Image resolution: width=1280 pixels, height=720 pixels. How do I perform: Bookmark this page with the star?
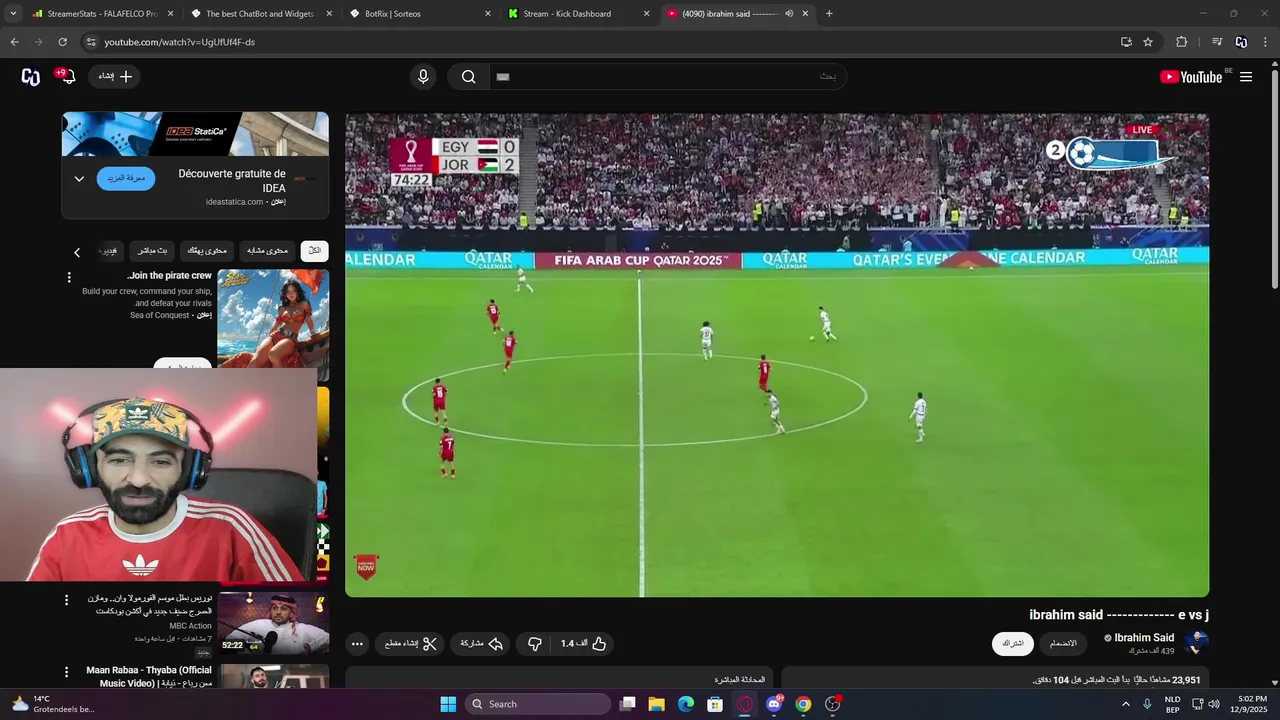1148,42
